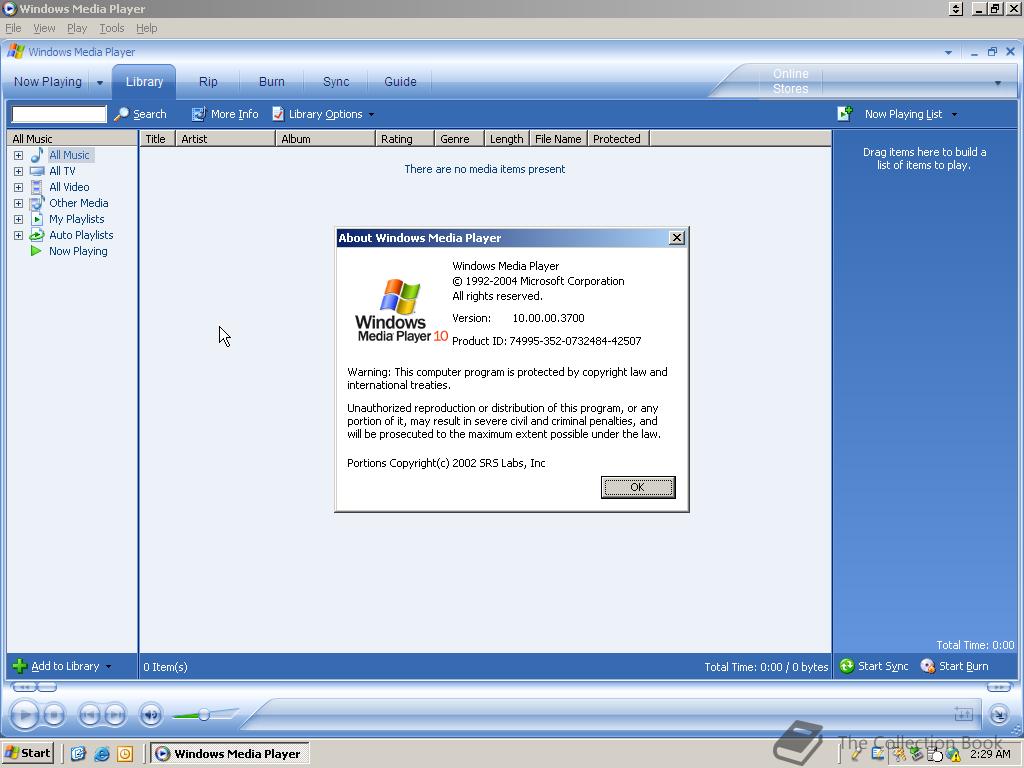Expand the All Video tree node

pyautogui.click(x=18, y=187)
